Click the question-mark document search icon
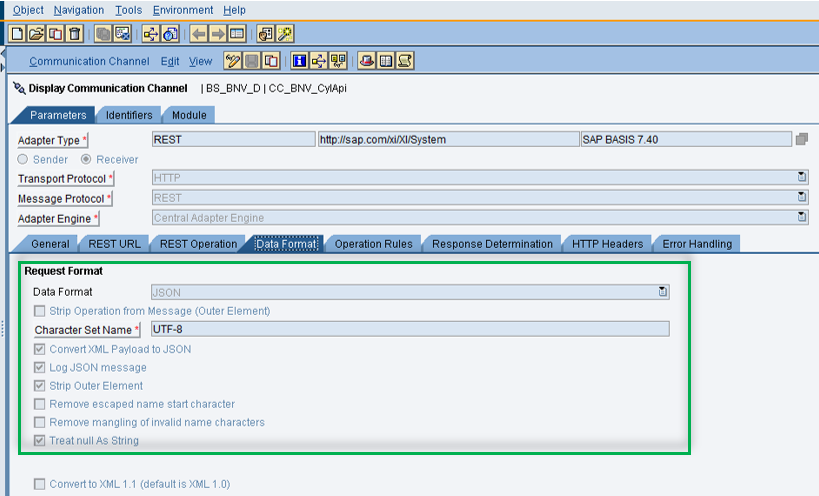 pyautogui.click(x=170, y=34)
